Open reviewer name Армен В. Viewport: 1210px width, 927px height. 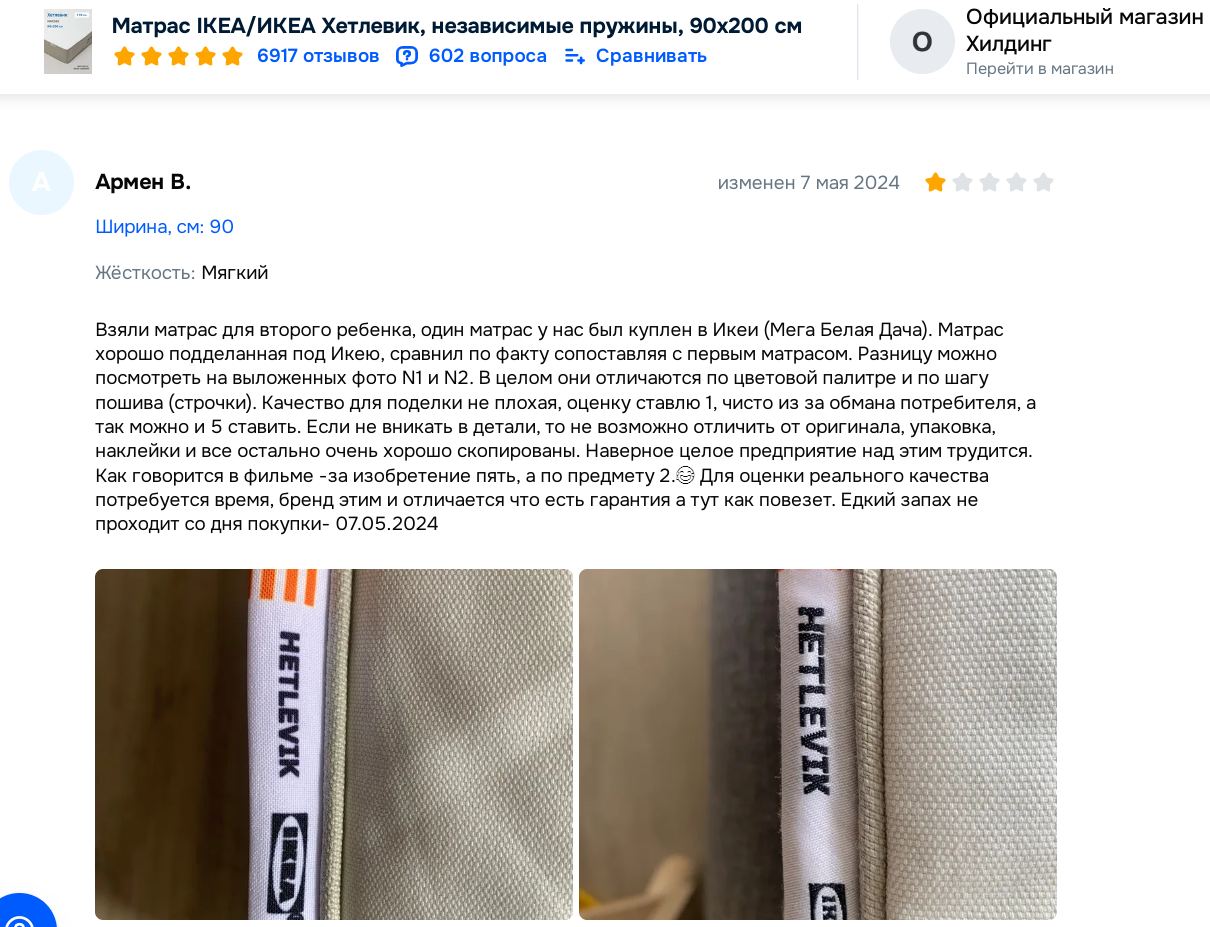(143, 182)
